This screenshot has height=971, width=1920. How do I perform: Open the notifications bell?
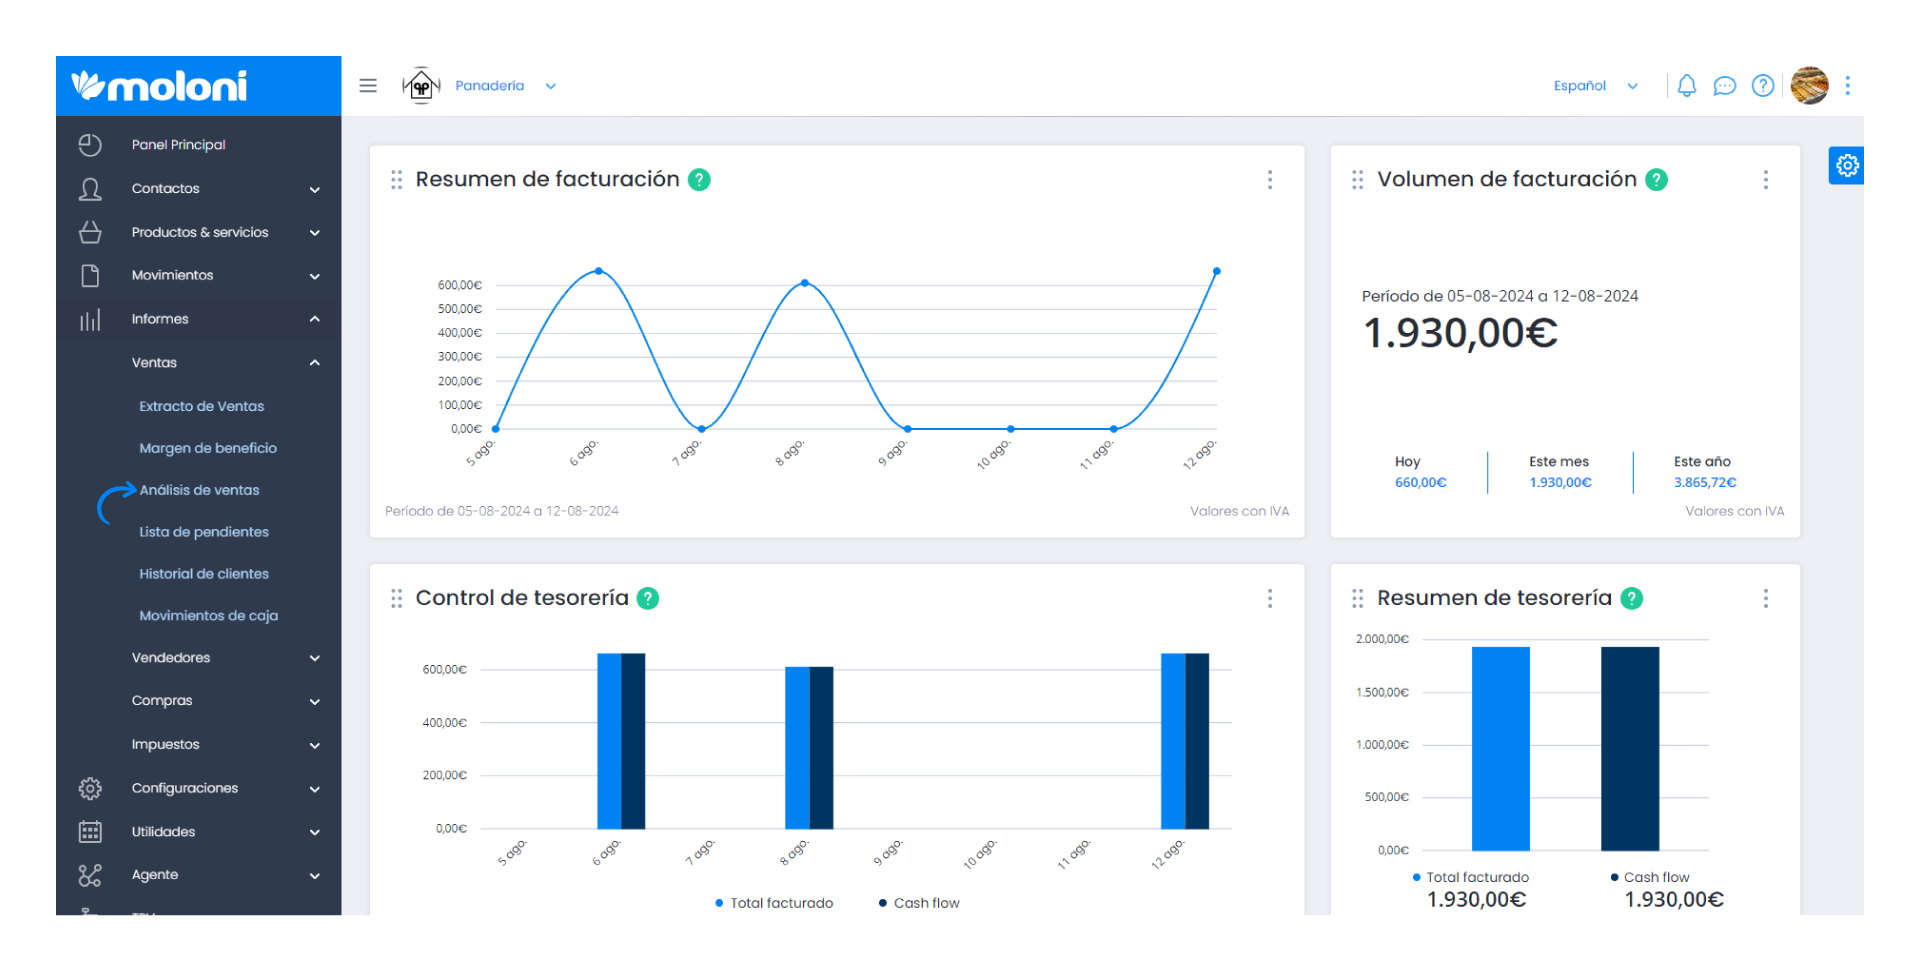point(1687,86)
